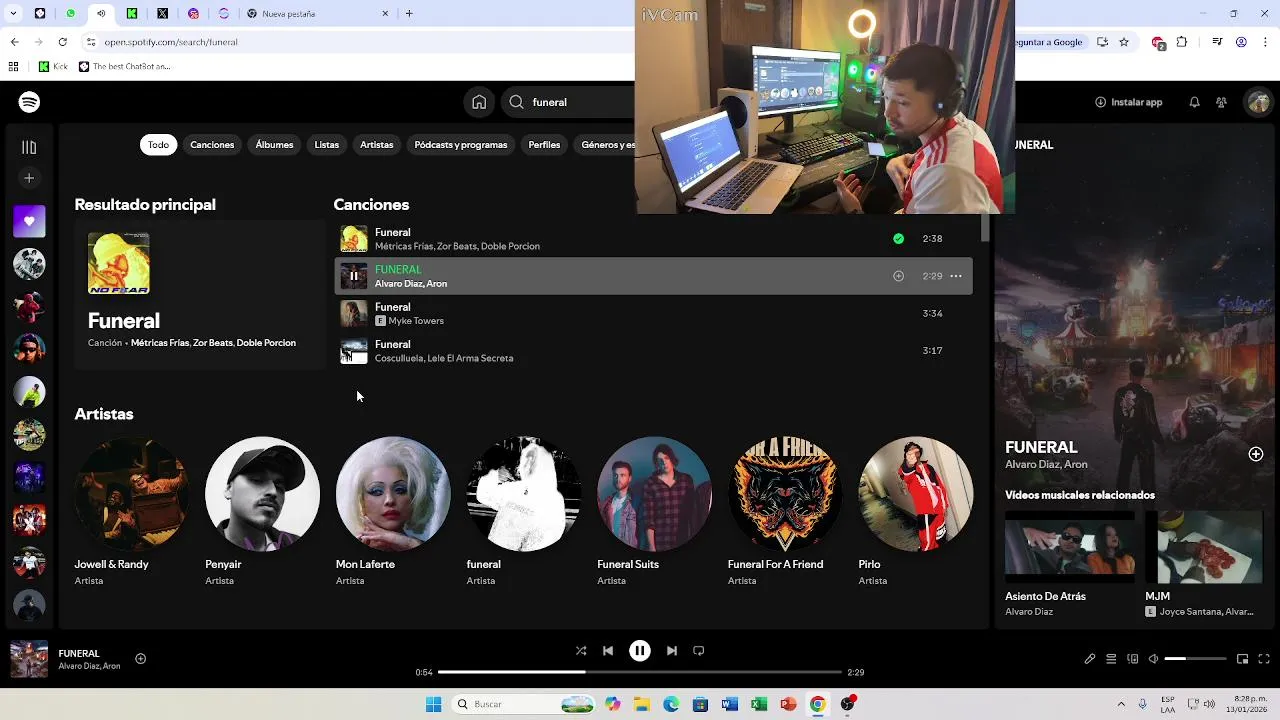Open Funeral For A Friend artist card

(x=785, y=510)
